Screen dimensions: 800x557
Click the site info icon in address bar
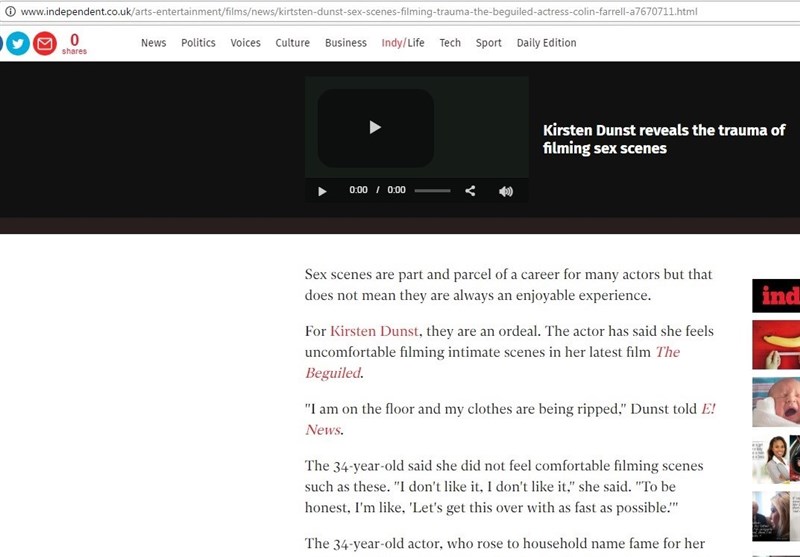click(x=9, y=11)
